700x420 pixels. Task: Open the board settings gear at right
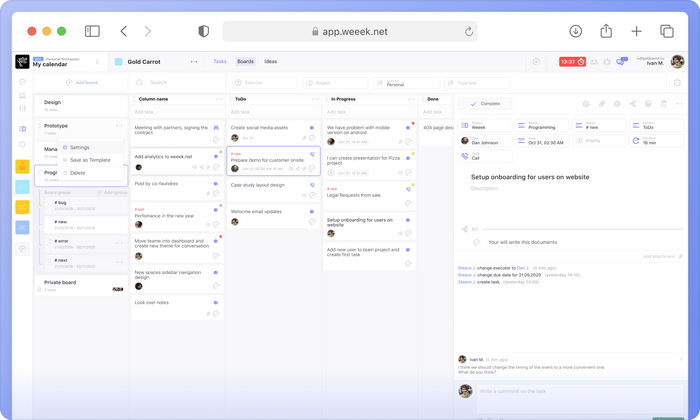point(678,83)
